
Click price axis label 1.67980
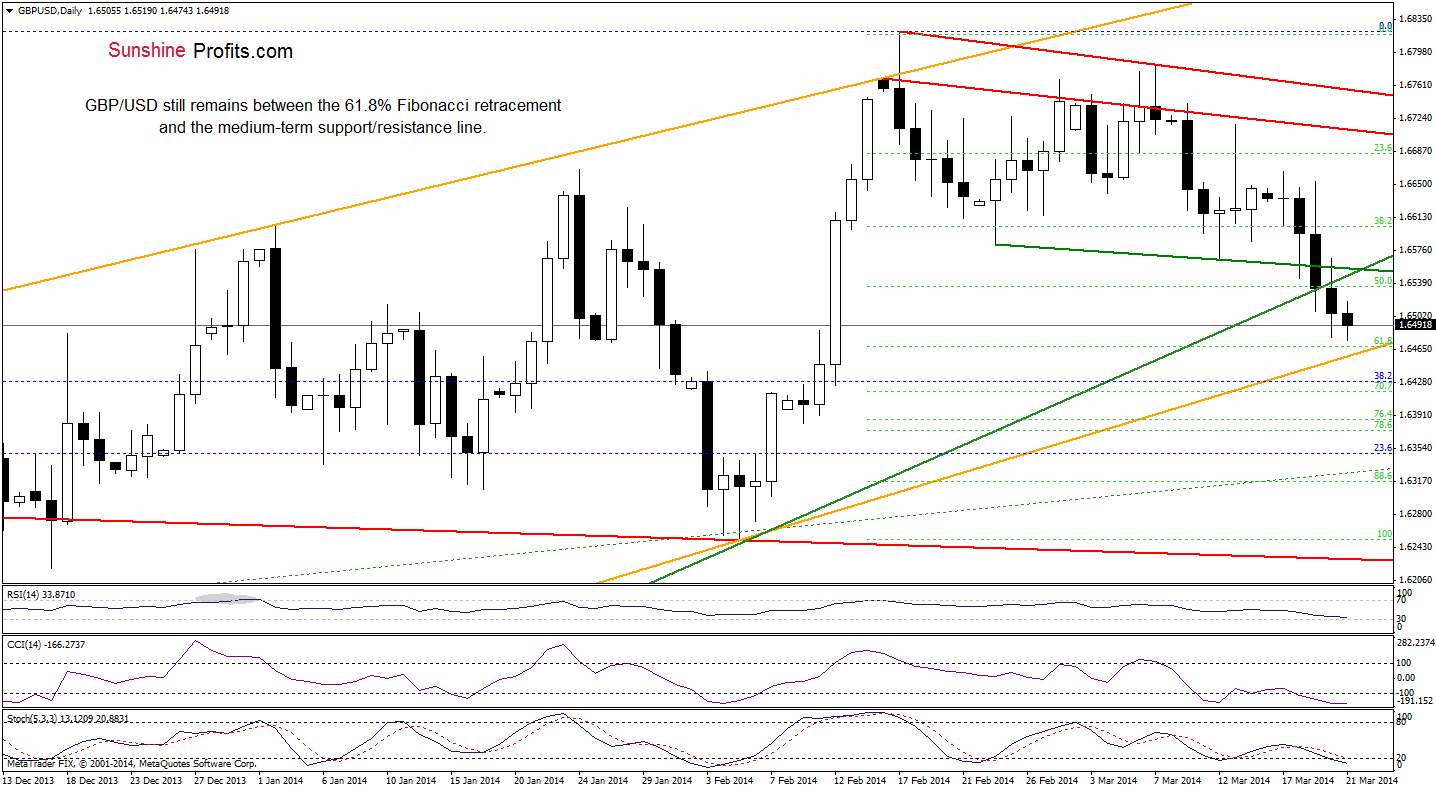(x=1416, y=52)
